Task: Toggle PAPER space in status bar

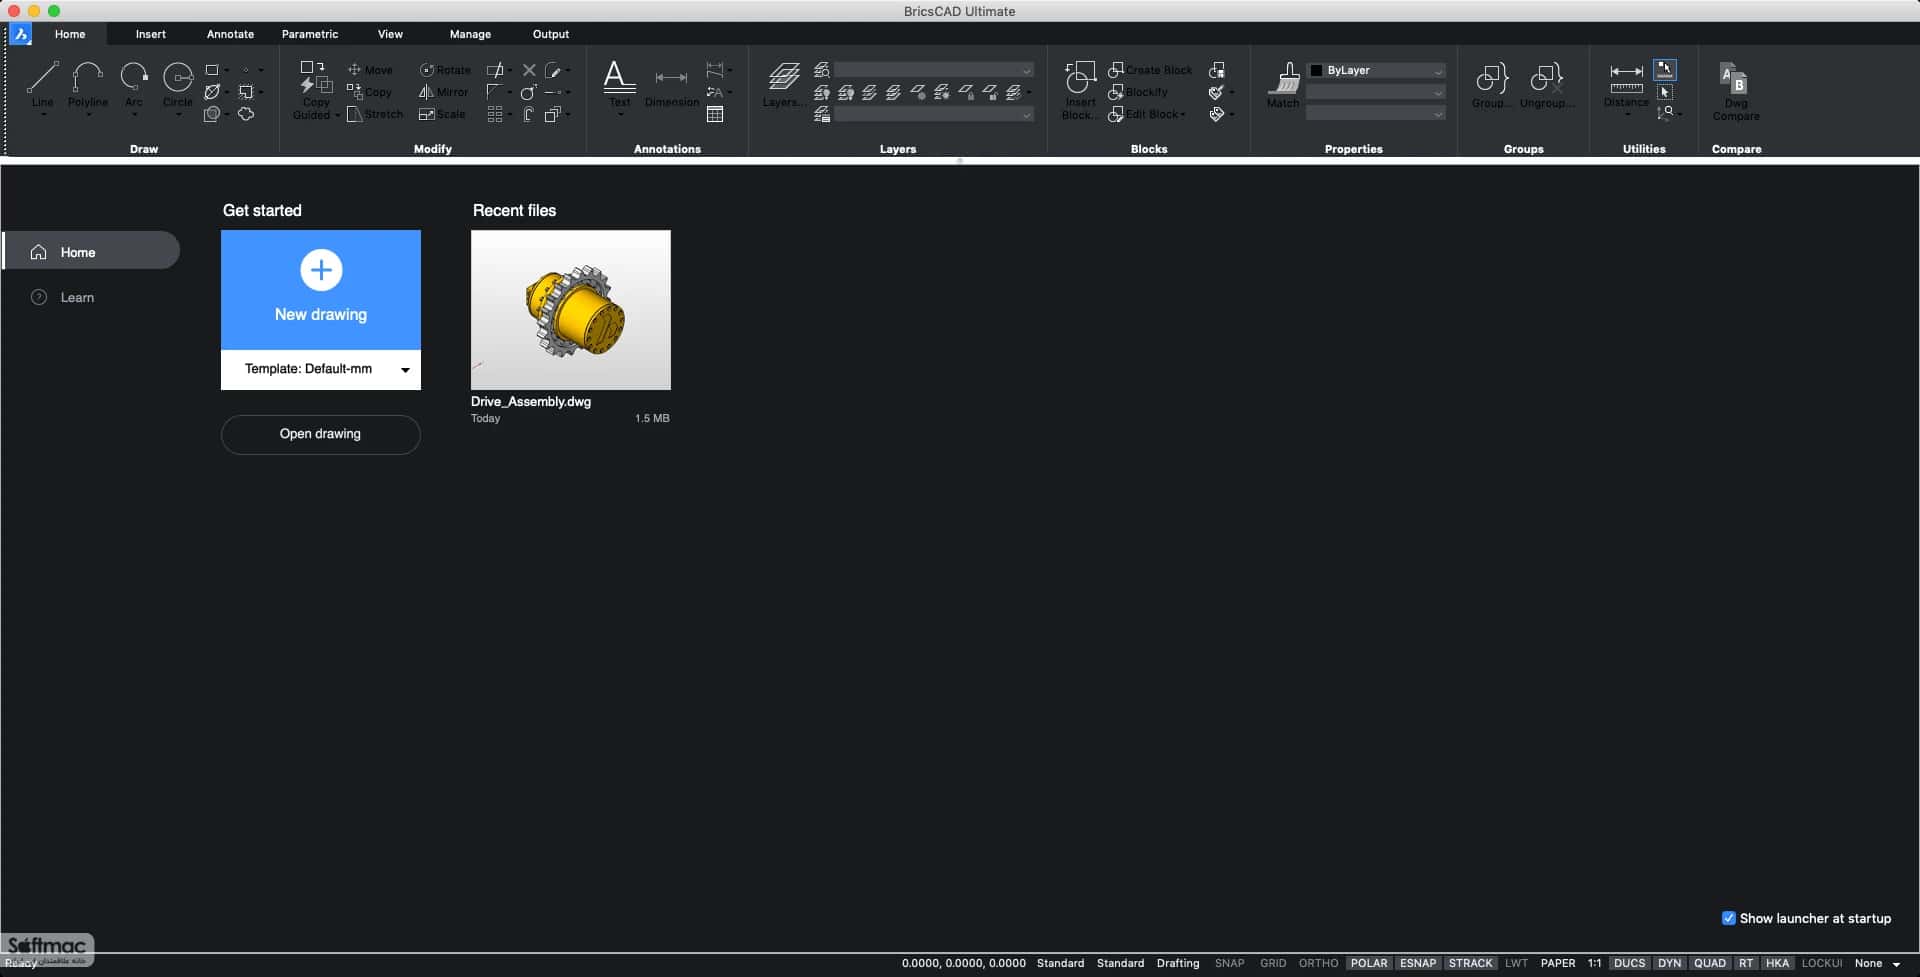Action: point(1557,963)
